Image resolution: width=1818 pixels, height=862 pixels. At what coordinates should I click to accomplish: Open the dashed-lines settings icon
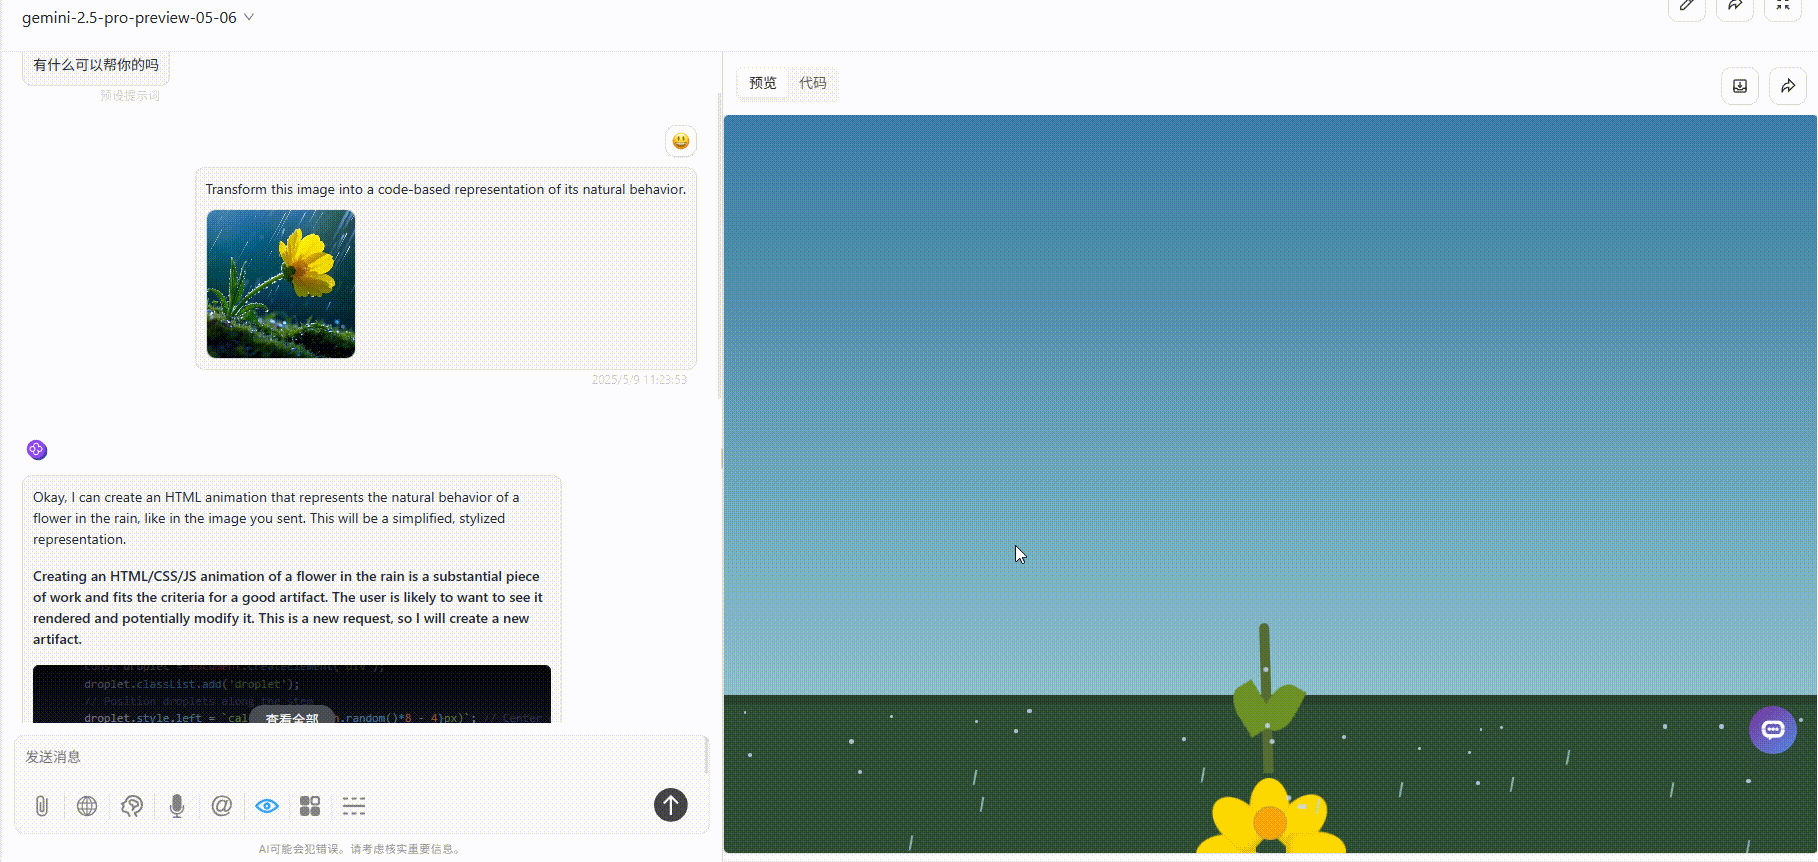click(354, 806)
